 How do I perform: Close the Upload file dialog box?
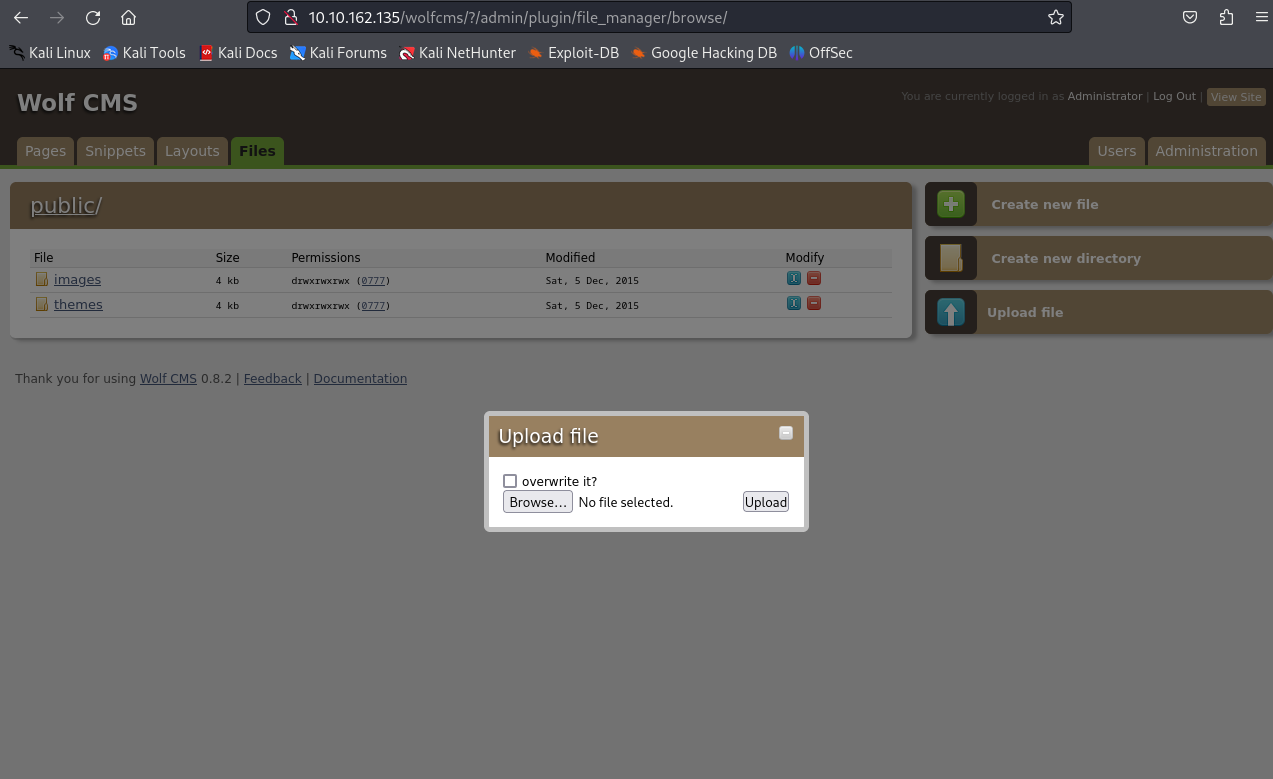click(786, 433)
